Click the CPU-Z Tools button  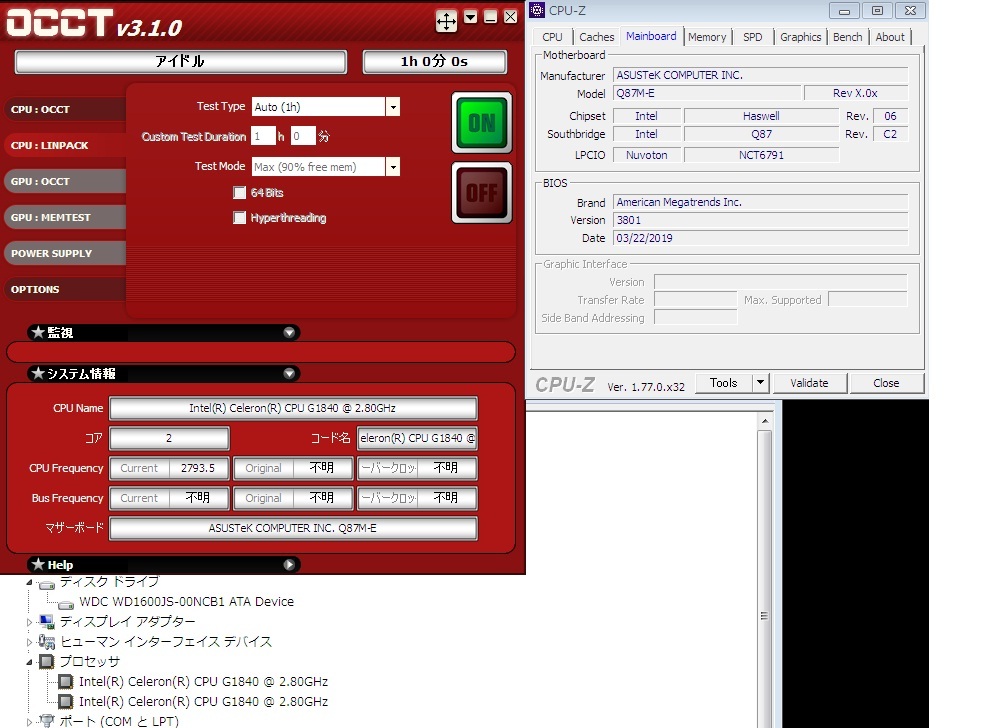[723, 383]
